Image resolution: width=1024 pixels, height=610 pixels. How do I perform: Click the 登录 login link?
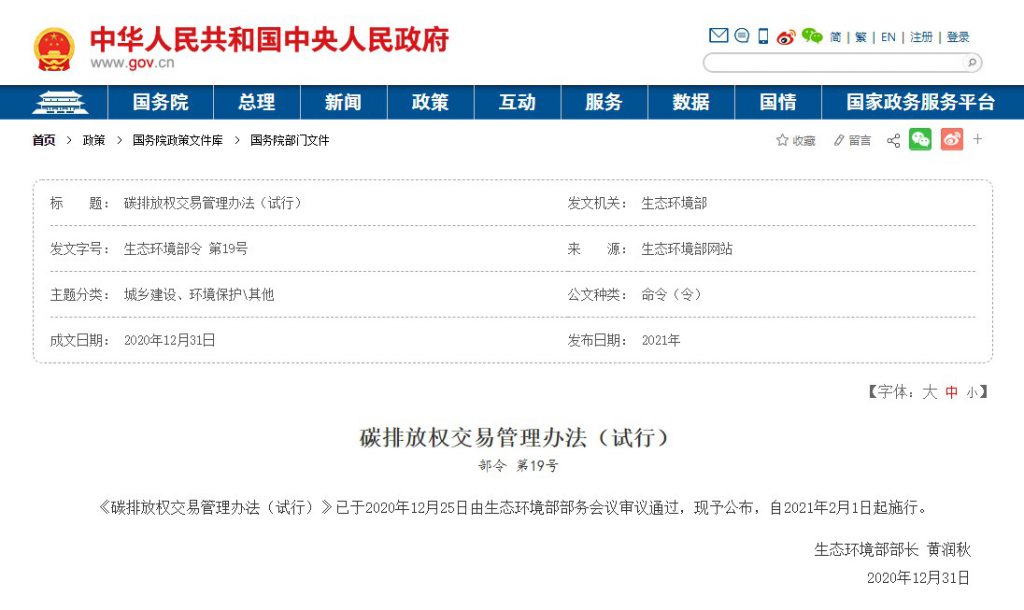pos(958,35)
